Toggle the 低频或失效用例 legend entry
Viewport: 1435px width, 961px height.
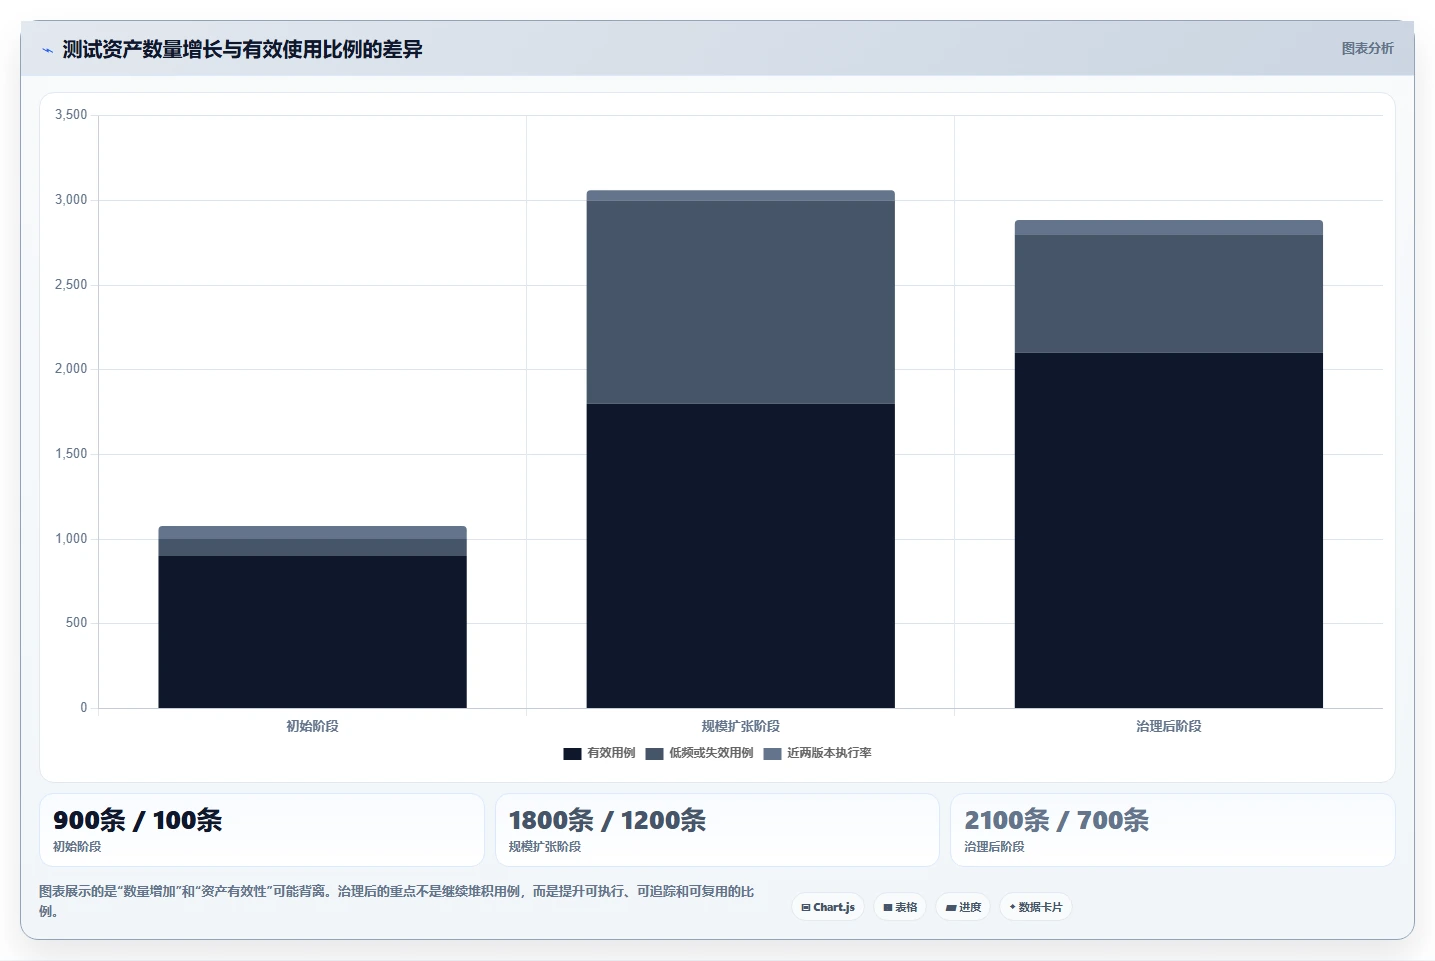[699, 753]
